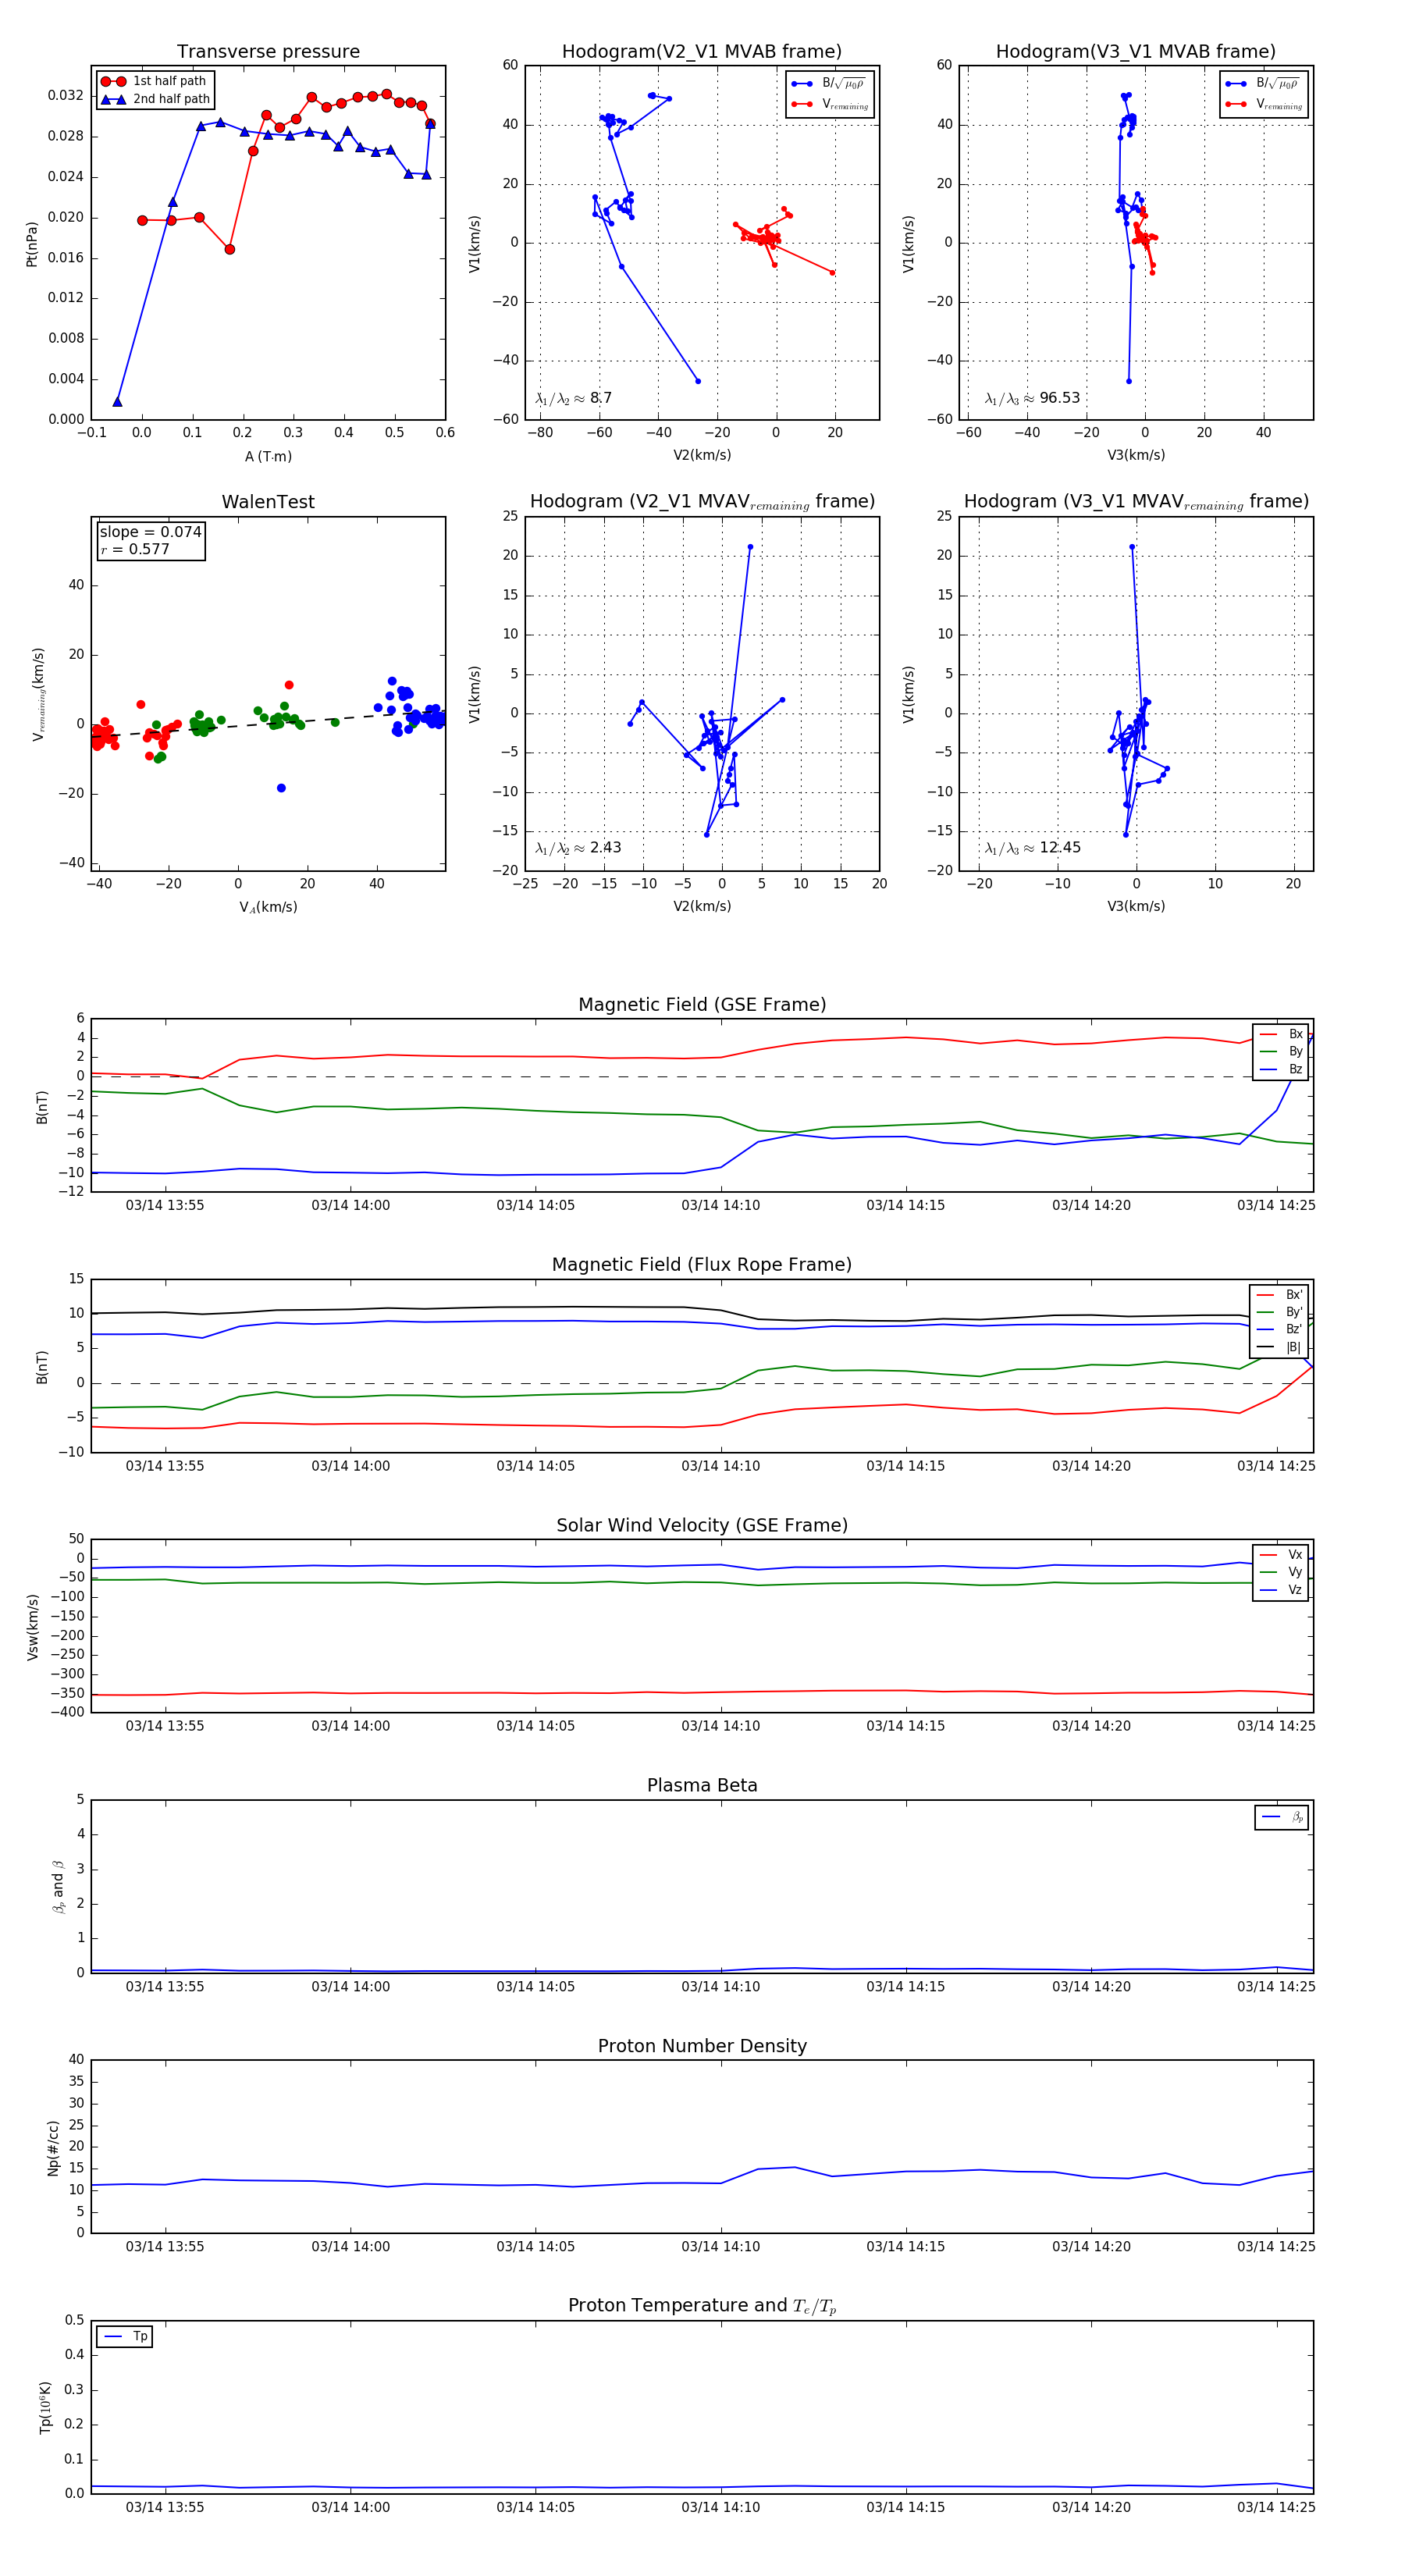Click "03/14 14:25" tick under Proton Temperature plot
The height and width of the screenshot is (2576, 1405).
[1276, 2507]
